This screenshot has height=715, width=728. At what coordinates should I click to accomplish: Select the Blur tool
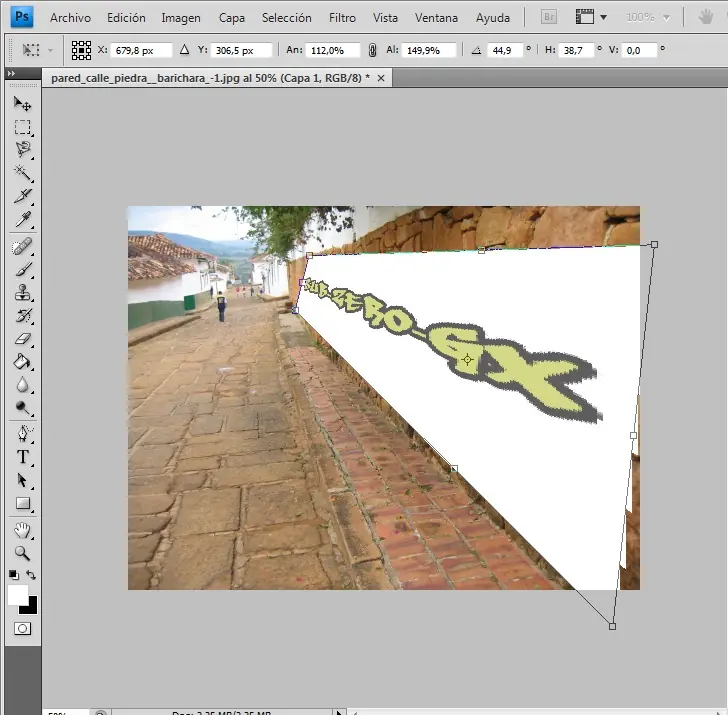pos(22,385)
